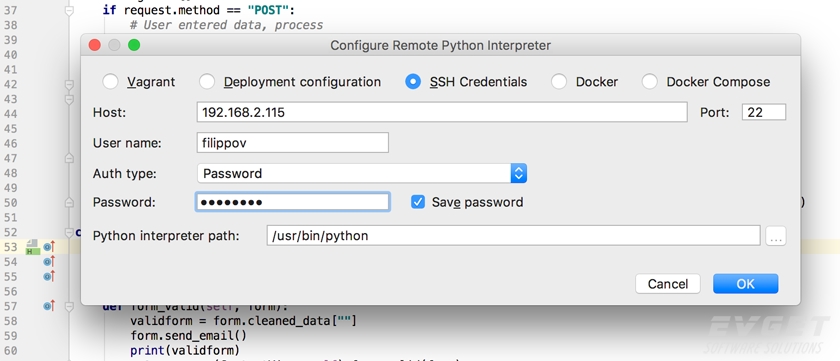This screenshot has height=361, width=840.
Task: Click the override gutter icon on line 55
Action: pyautogui.click(x=49, y=276)
